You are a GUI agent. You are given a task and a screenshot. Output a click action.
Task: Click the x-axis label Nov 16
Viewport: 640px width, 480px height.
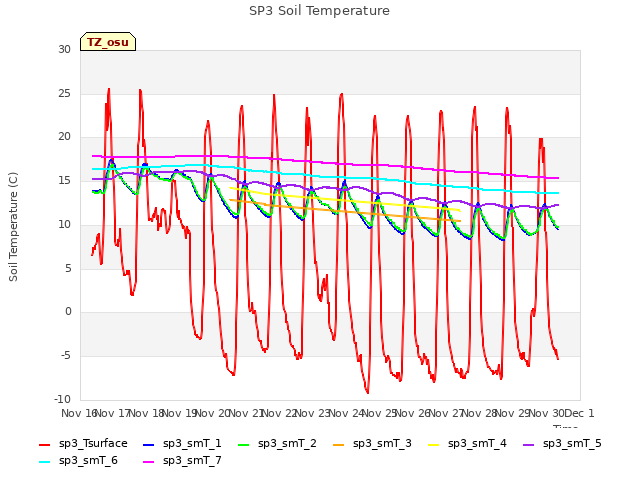click(79, 413)
